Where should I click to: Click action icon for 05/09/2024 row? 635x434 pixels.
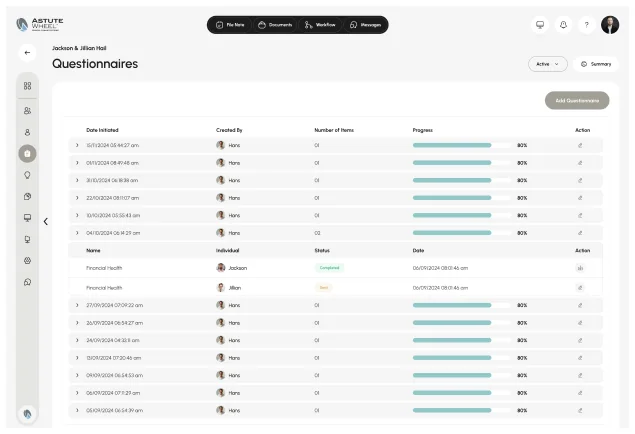(580, 410)
